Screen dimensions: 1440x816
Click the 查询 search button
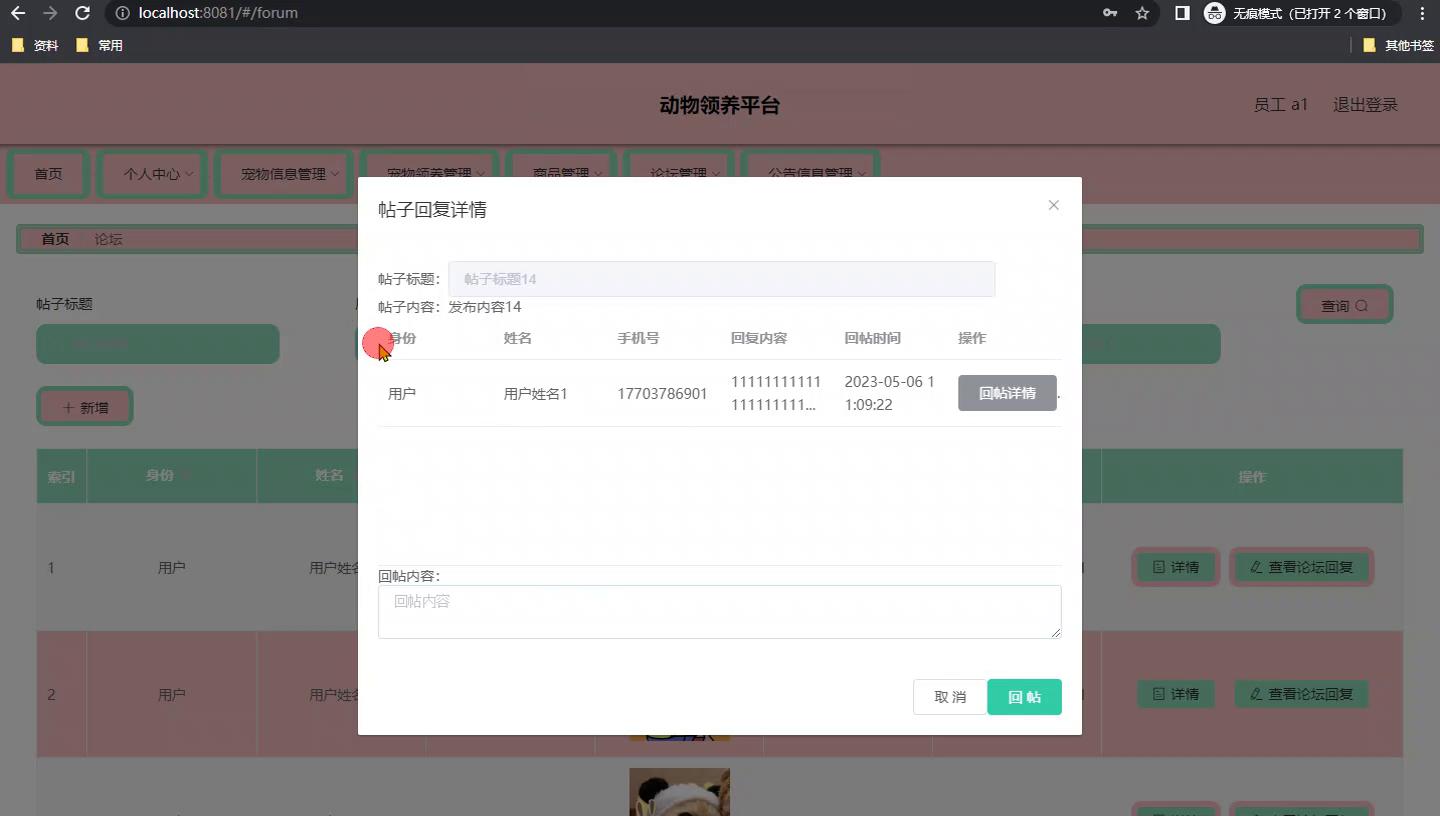1344,305
